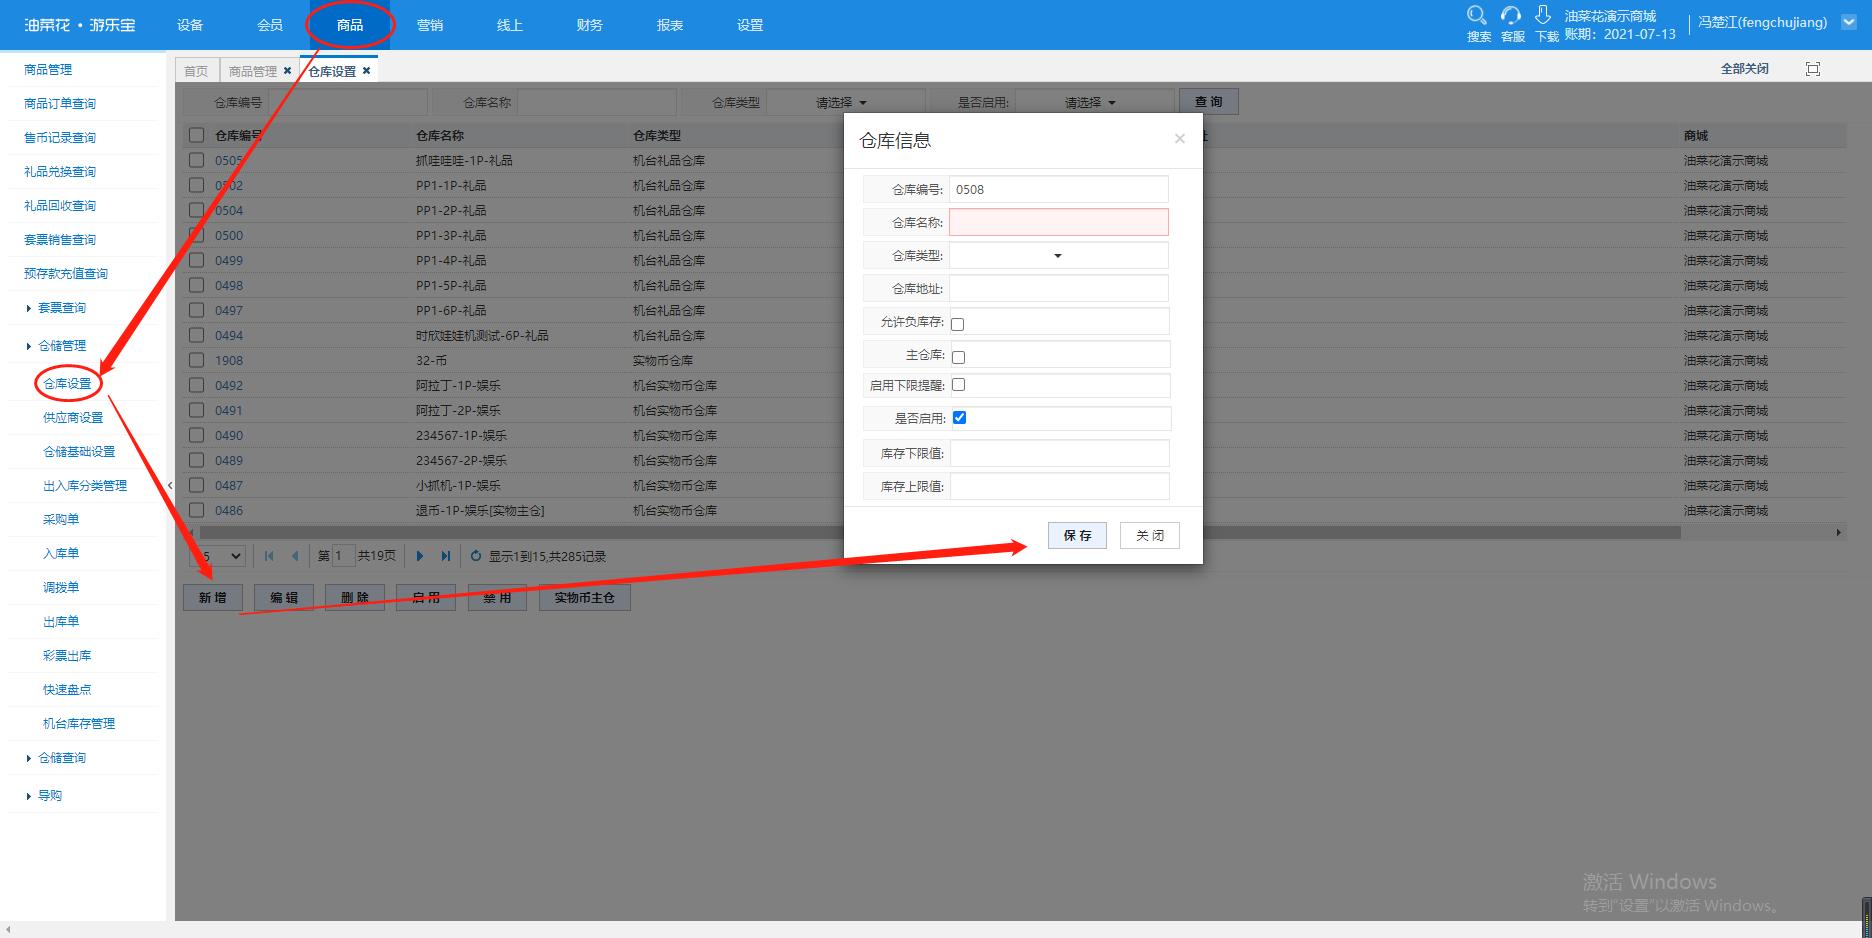Click the 库存上限值 input field
1872x938 pixels.
(1058, 486)
